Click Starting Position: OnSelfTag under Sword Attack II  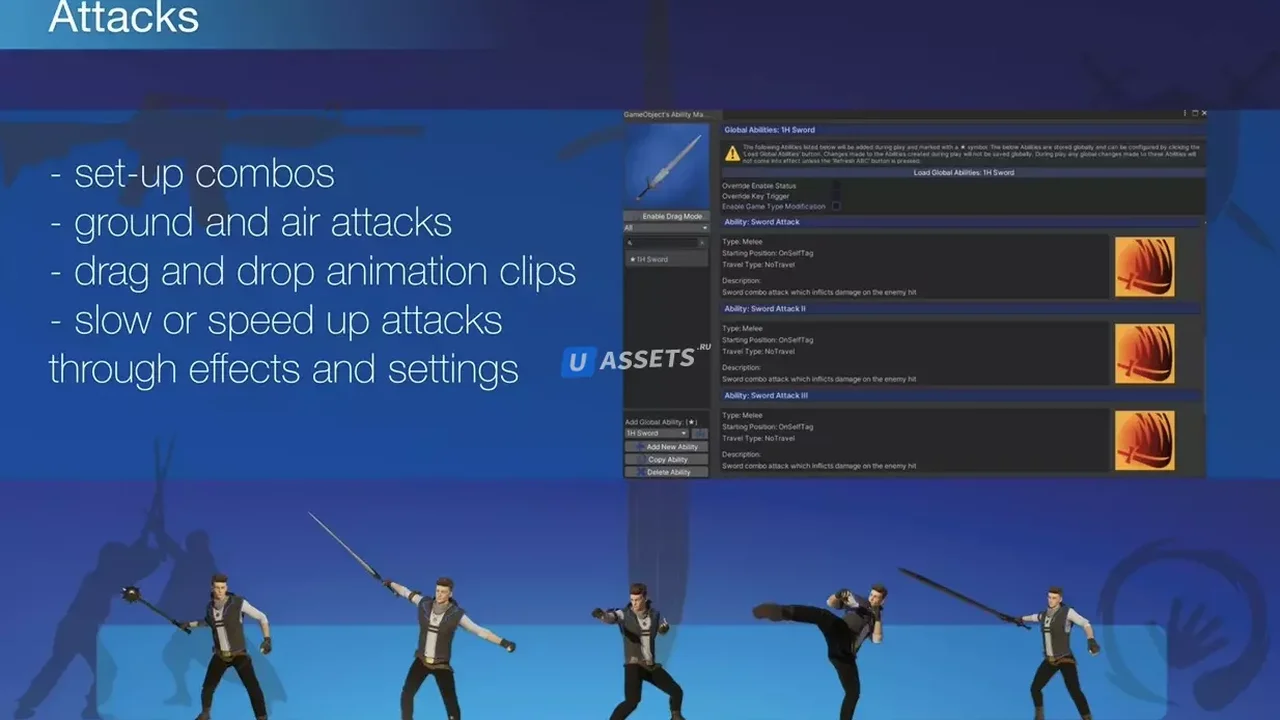coord(768,340)
